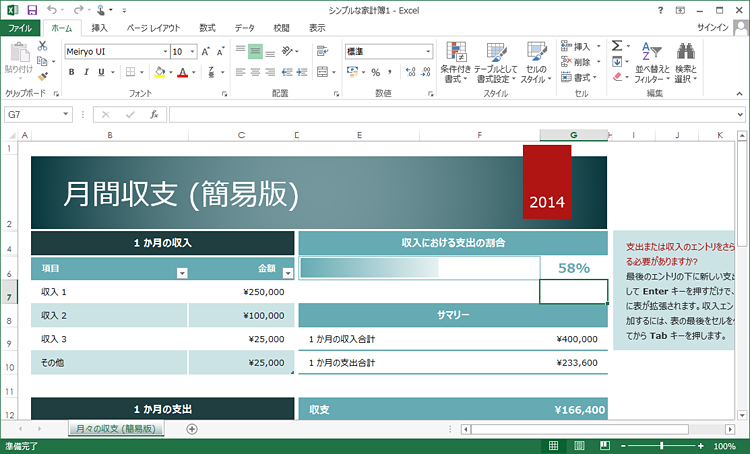This screenshot has height=454, width=750.
Task: Open the 項目 column filter dropdown
Action: click(x=182, y=273)
